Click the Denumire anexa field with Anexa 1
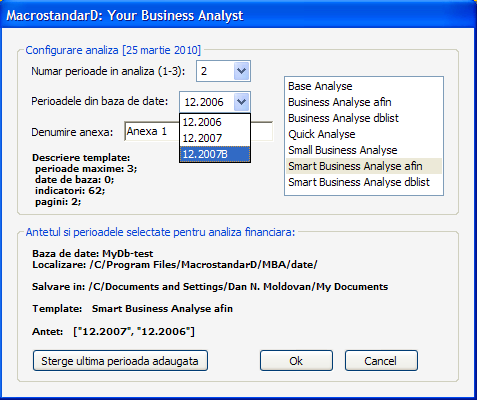This screenshot has height=400, width=477. pos(199,131)
